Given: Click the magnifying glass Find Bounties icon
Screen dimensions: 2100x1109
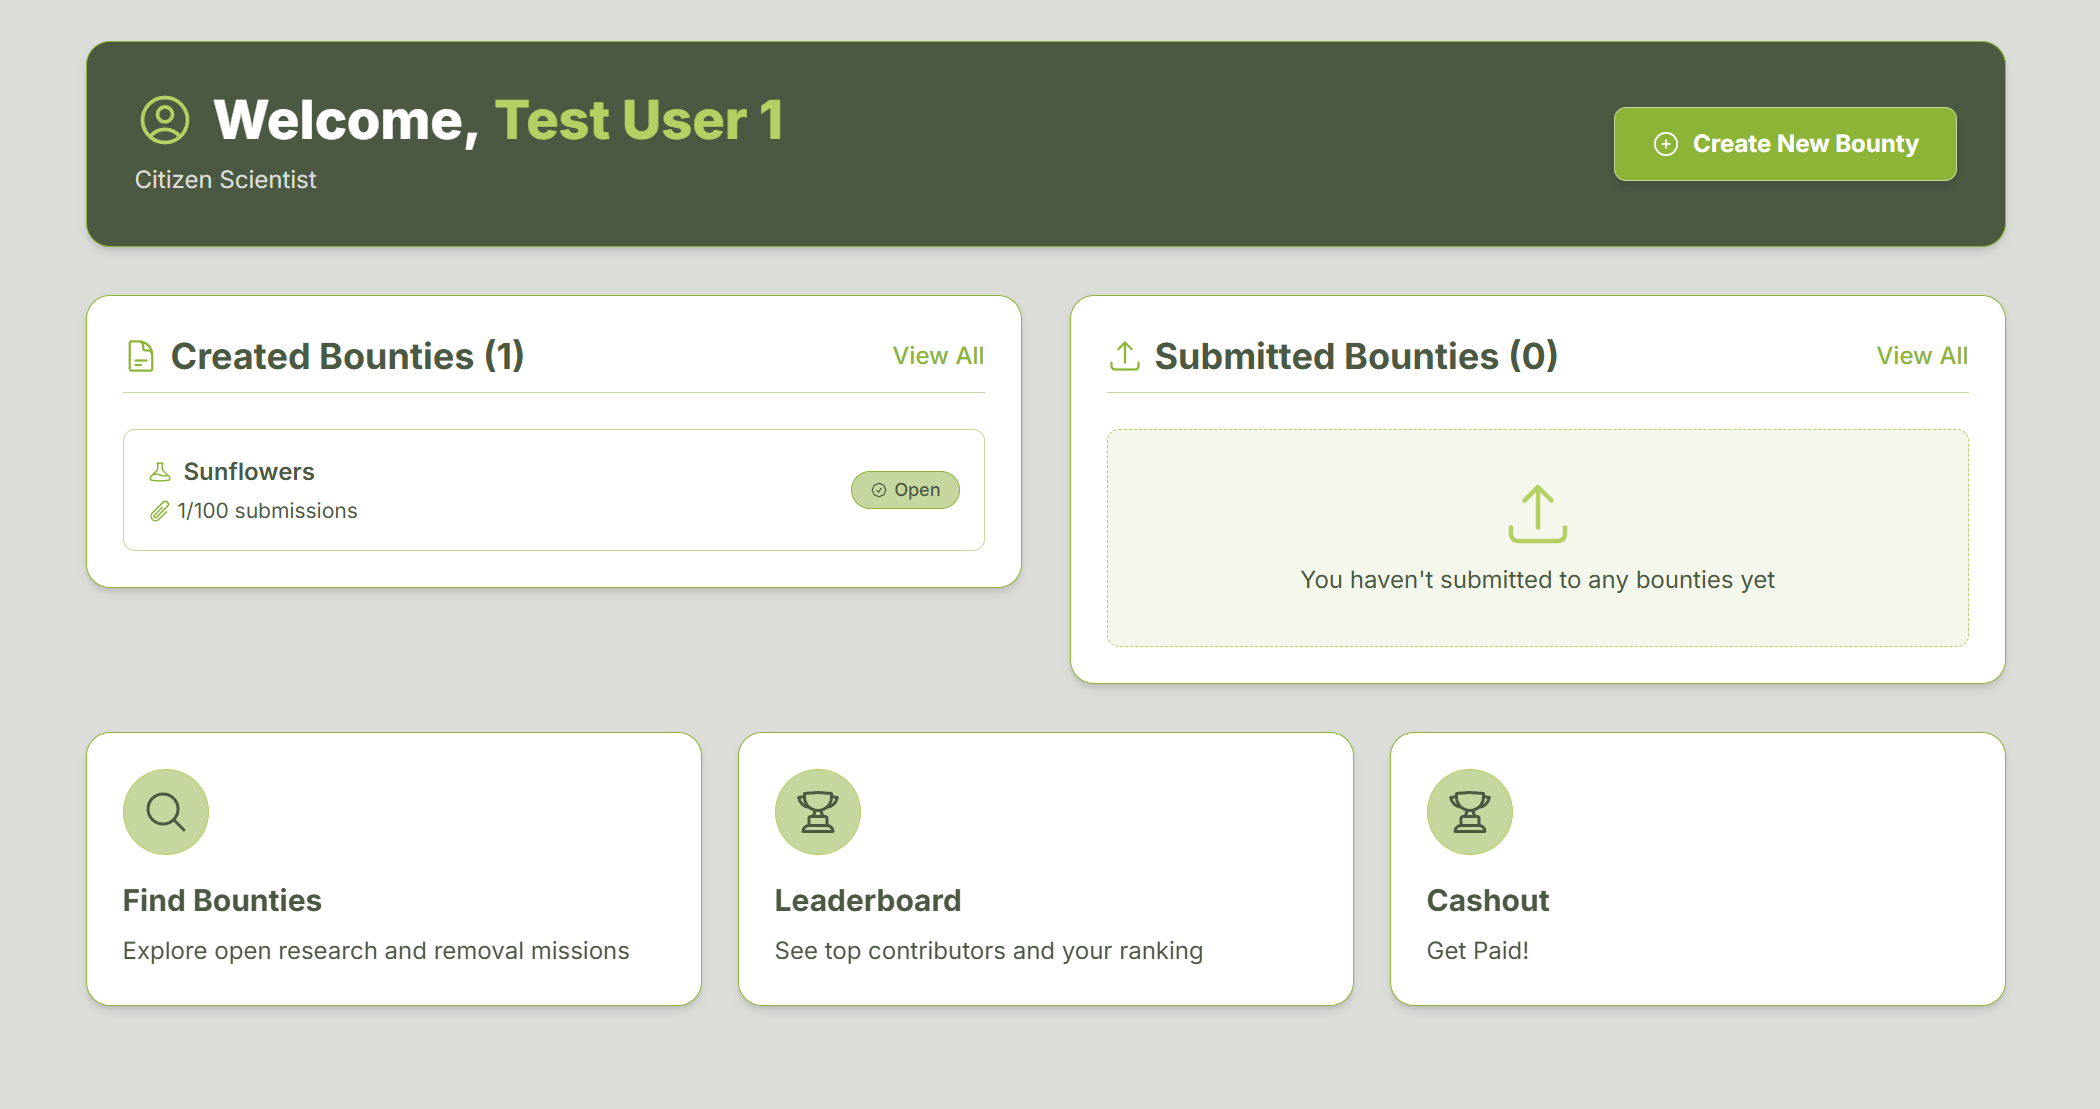Looking at the screenshot, I should 166,812.
